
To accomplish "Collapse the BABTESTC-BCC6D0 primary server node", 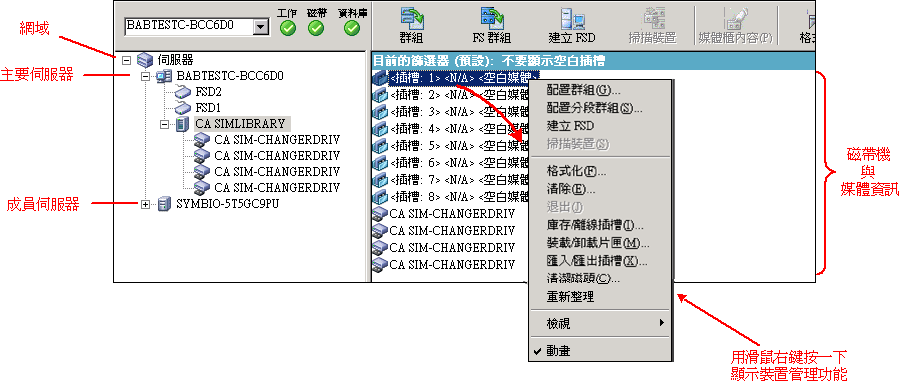I will (145, 76).
